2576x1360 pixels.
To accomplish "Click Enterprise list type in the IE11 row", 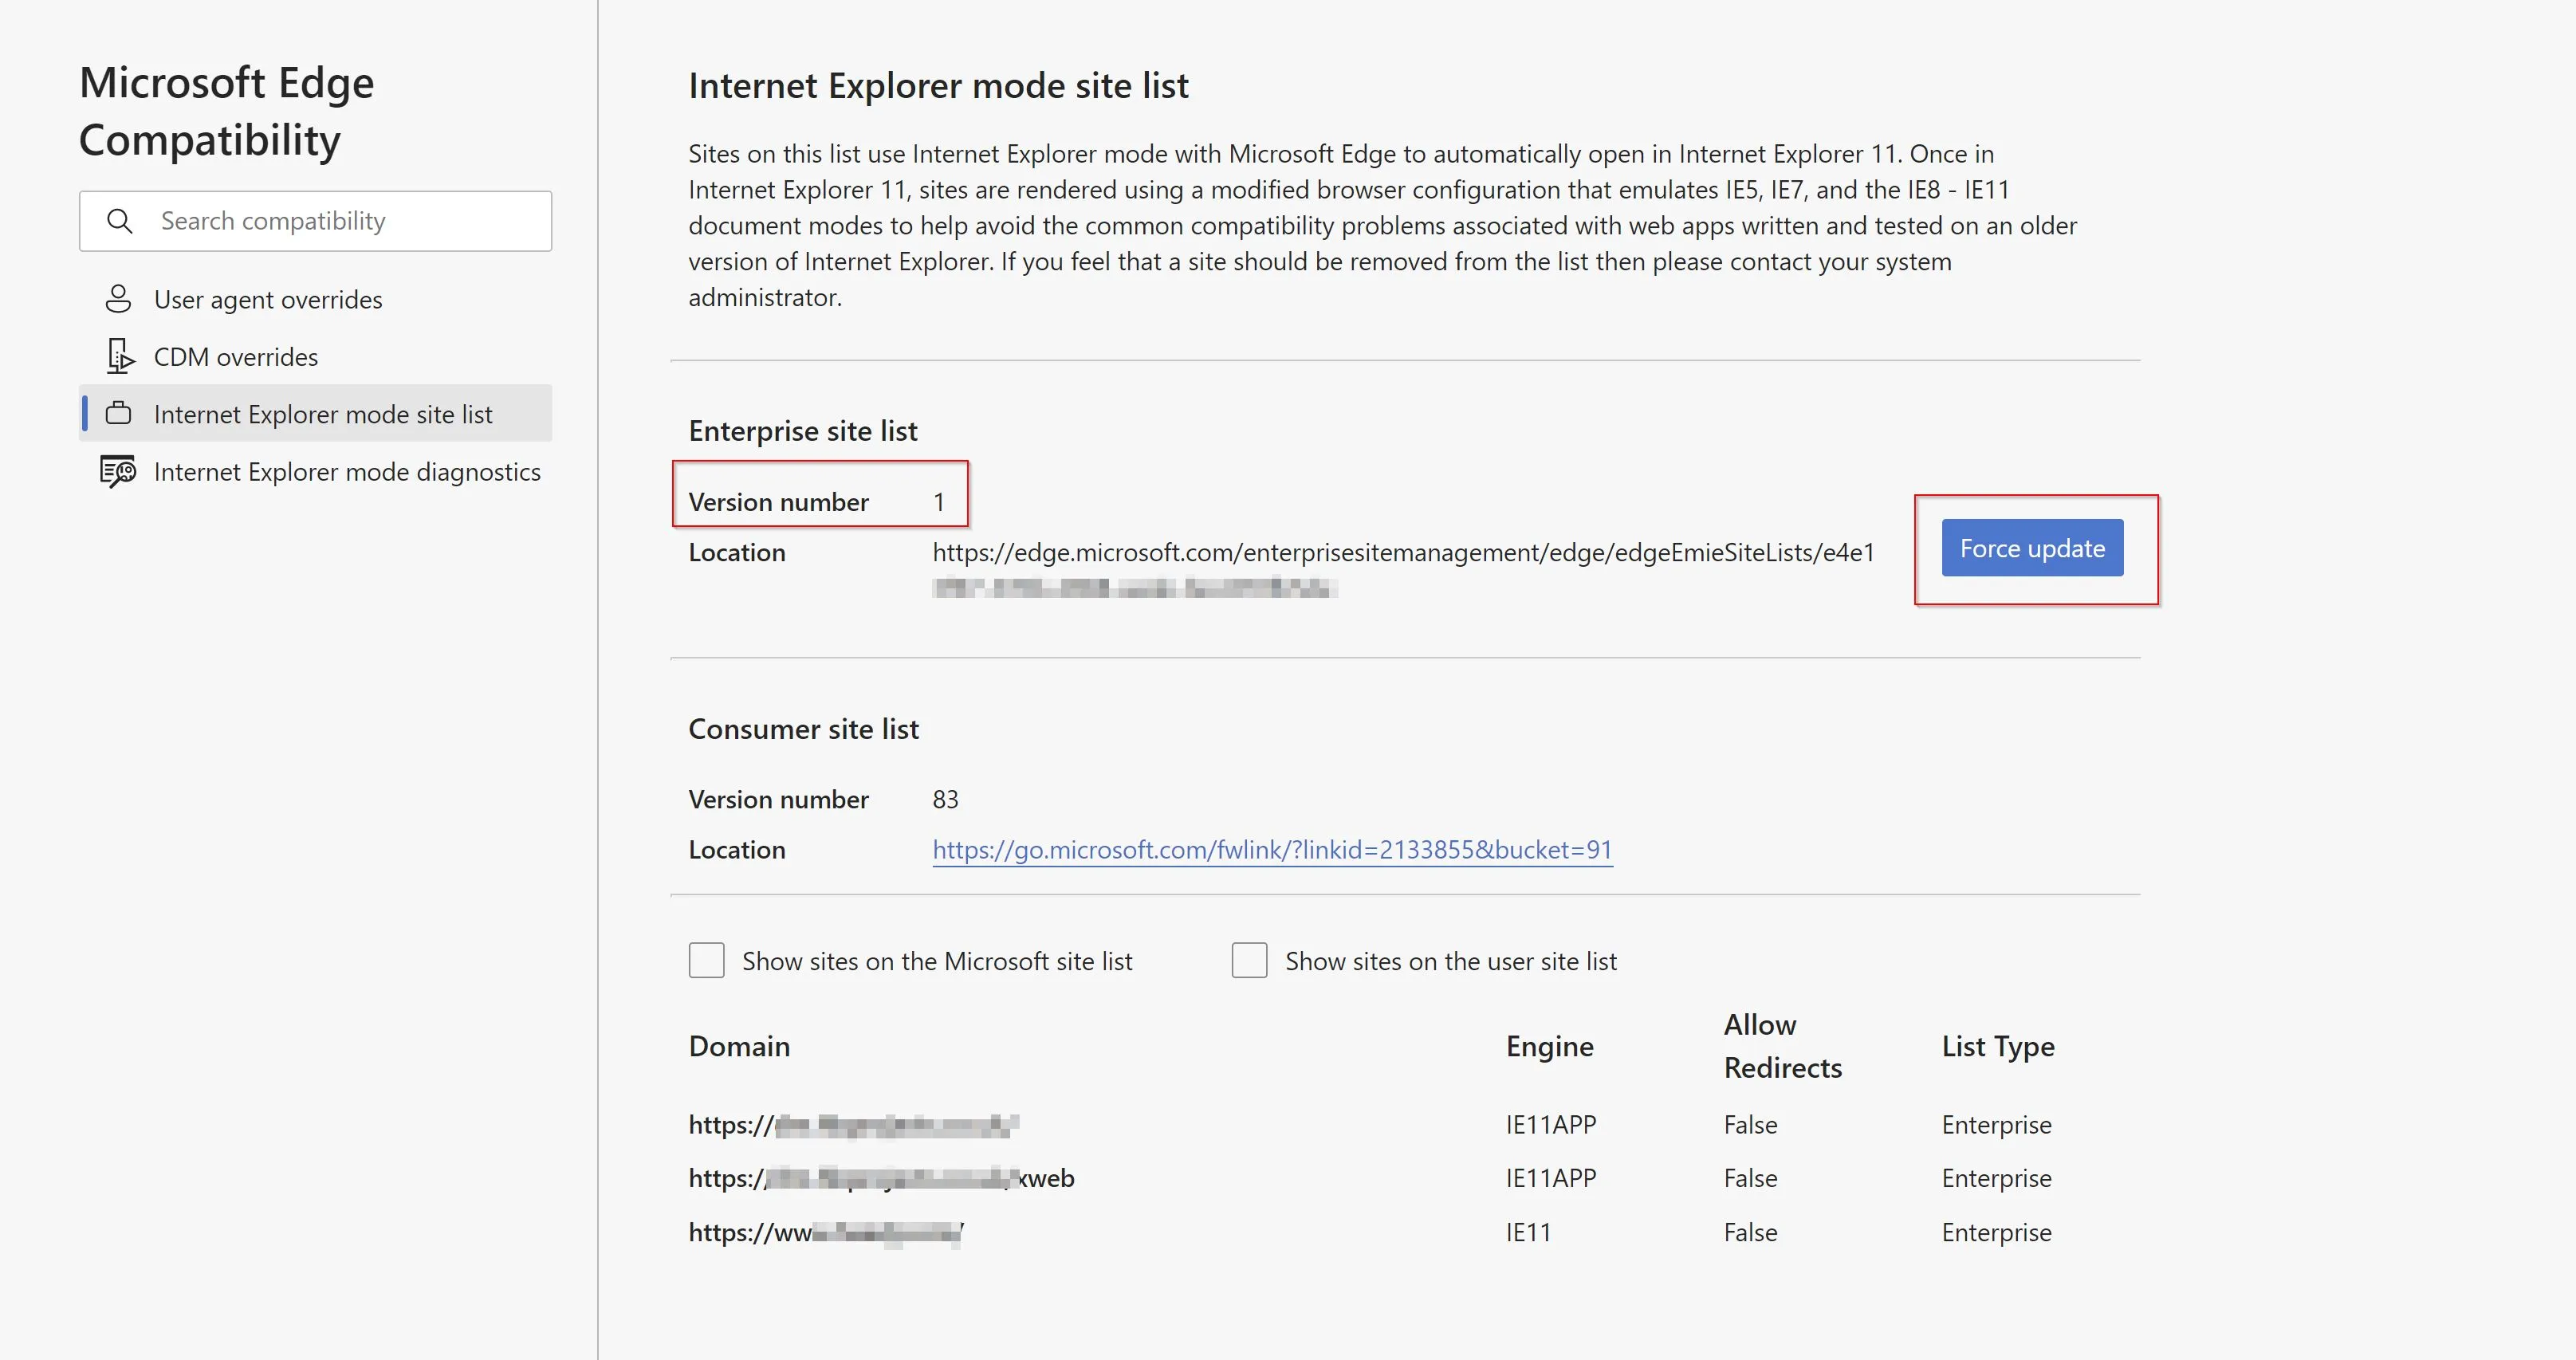I will click(1996, 1232).
